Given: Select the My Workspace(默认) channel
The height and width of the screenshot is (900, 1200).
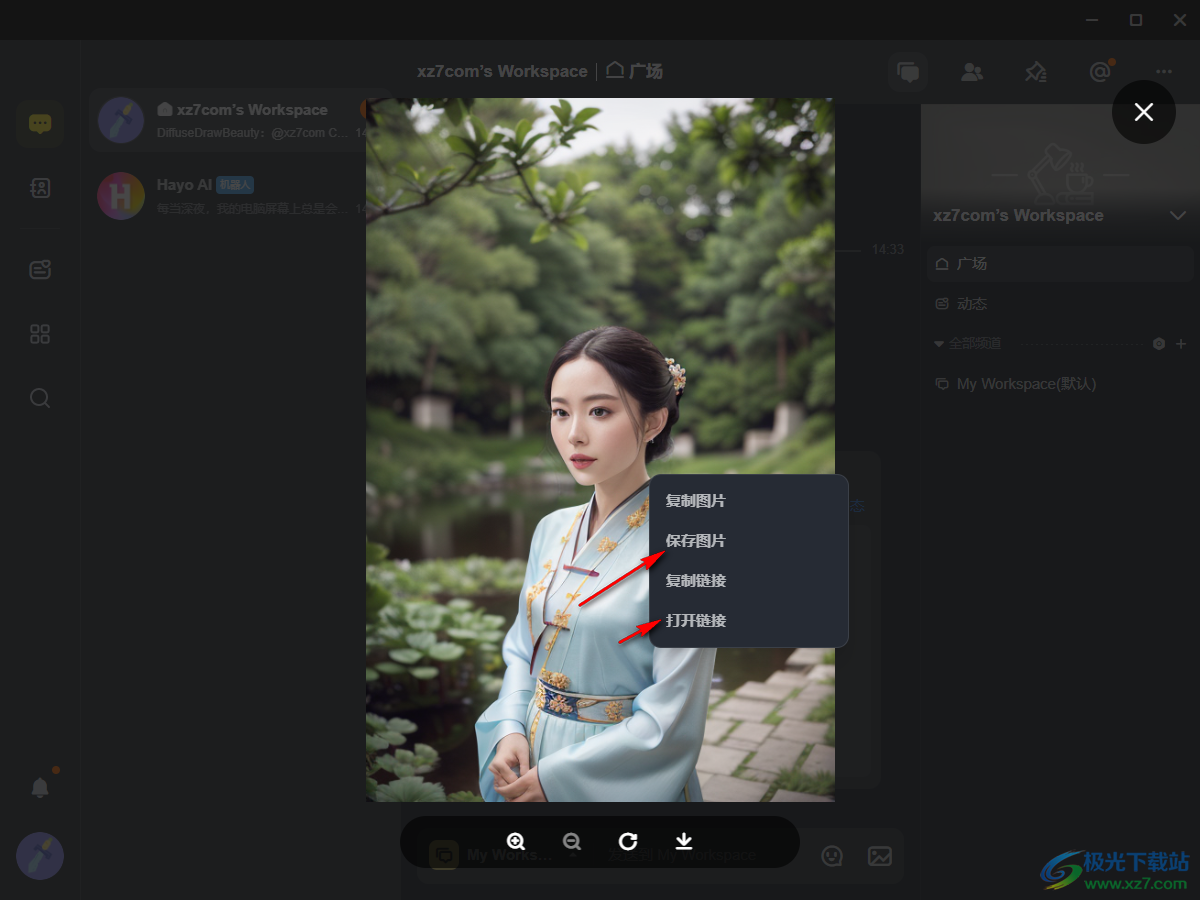Looking at the screenshot, I should click(x=1060, y=384).
